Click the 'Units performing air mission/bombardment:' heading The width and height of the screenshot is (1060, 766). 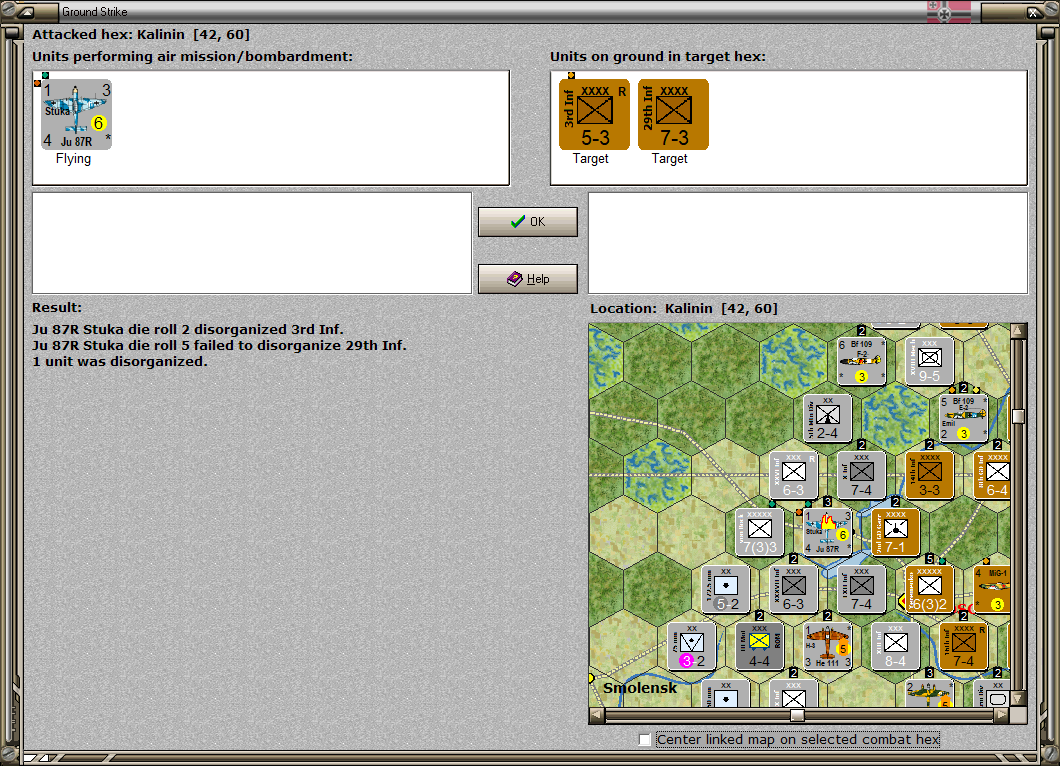[193, 57]
